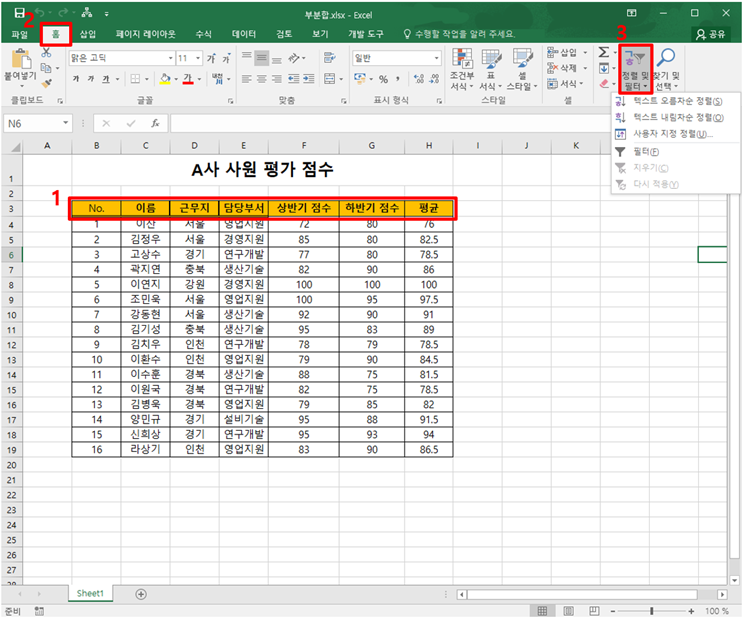745x620 pixels.
Task: Click the 공유 share button
Action: tap(711, 34)
